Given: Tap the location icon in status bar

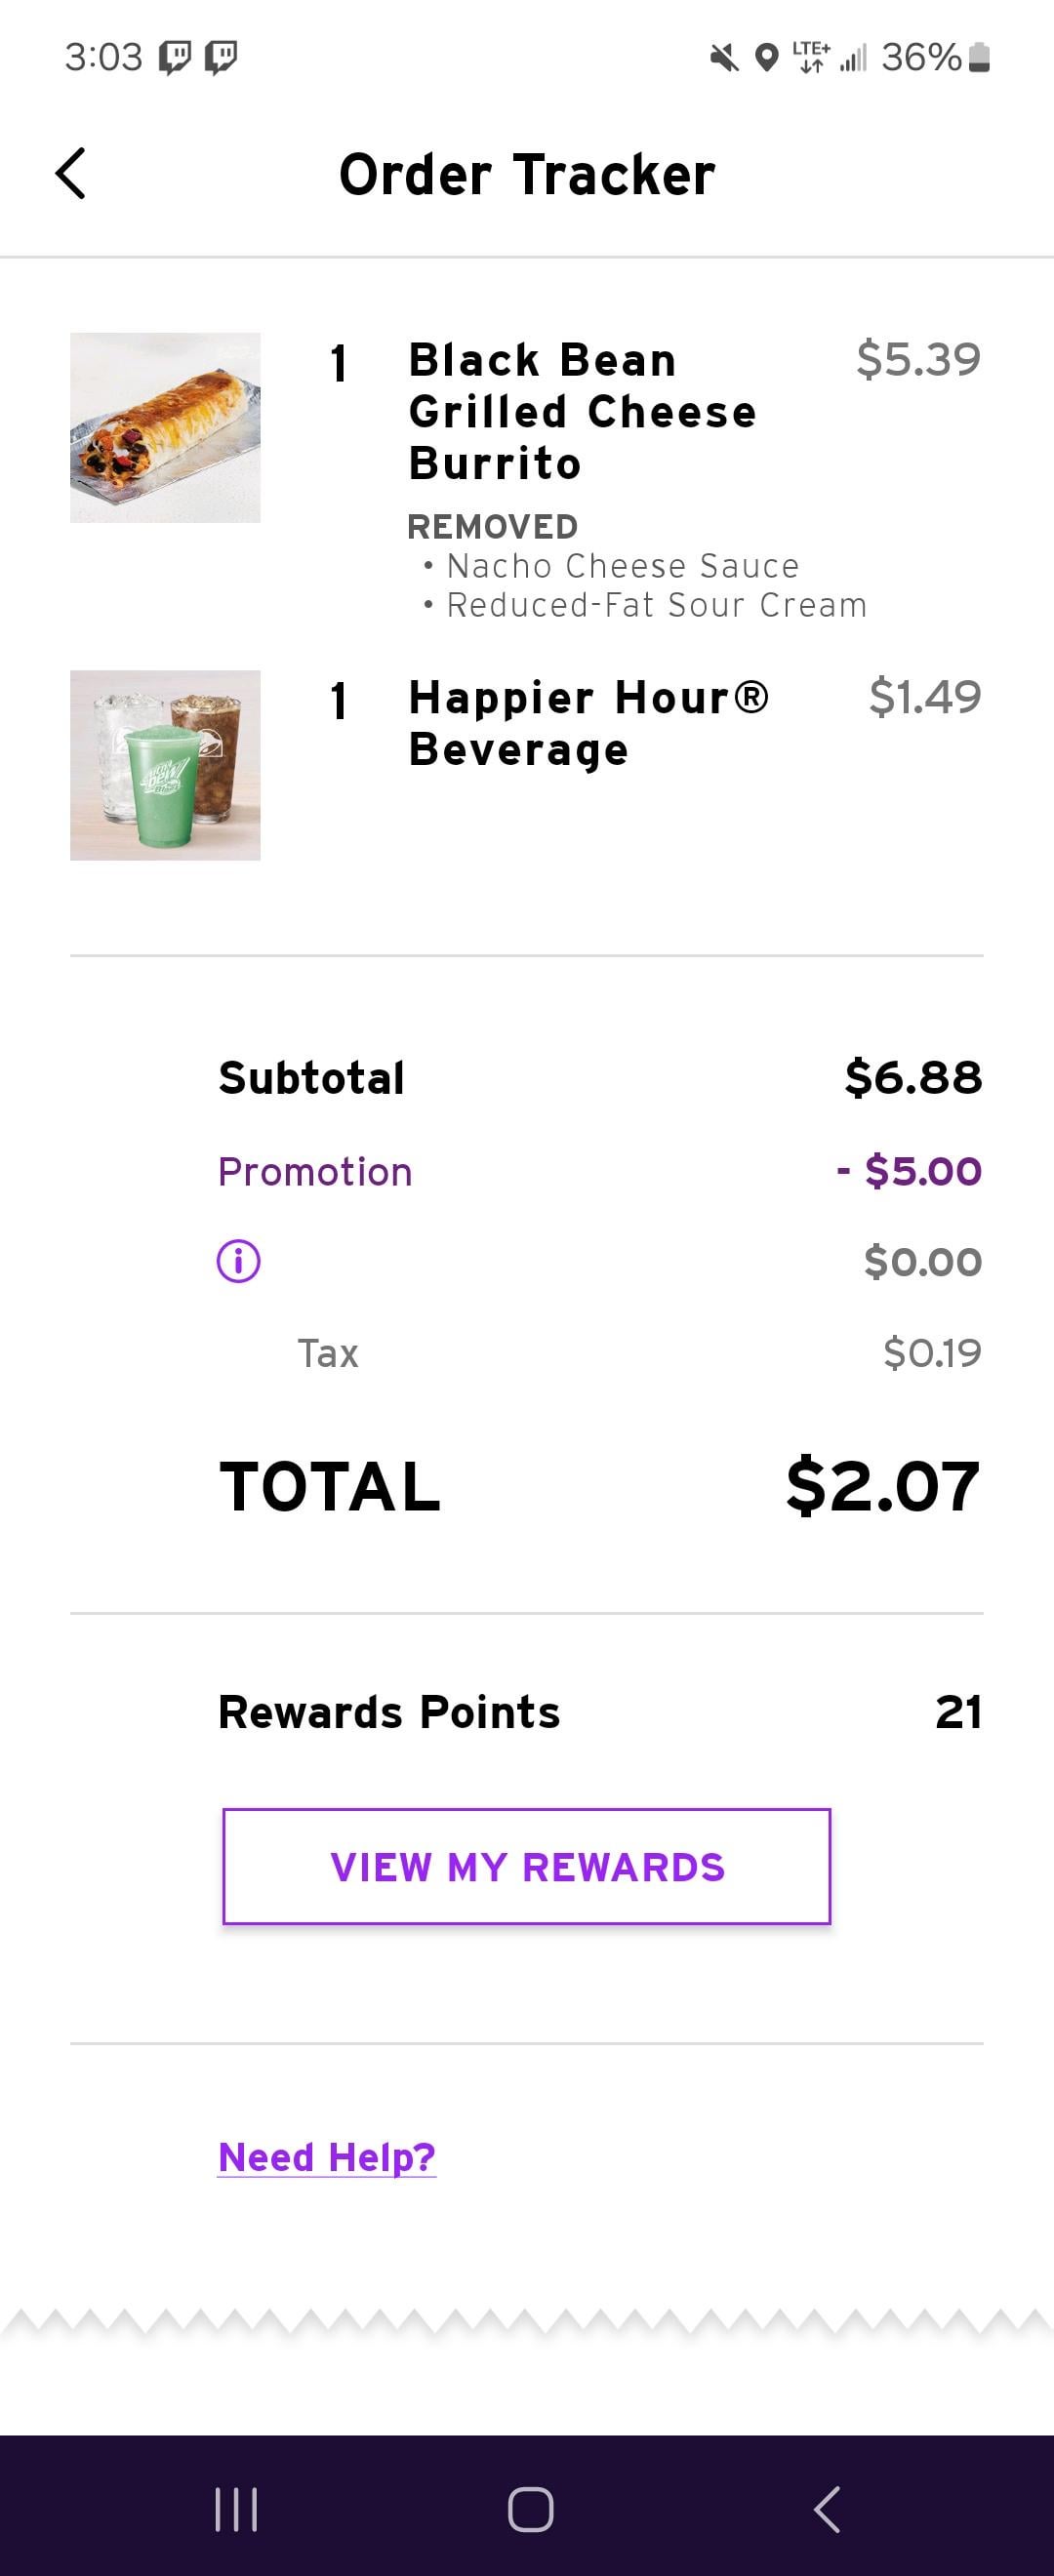Looking at the screenshot, I should (766, 58).
